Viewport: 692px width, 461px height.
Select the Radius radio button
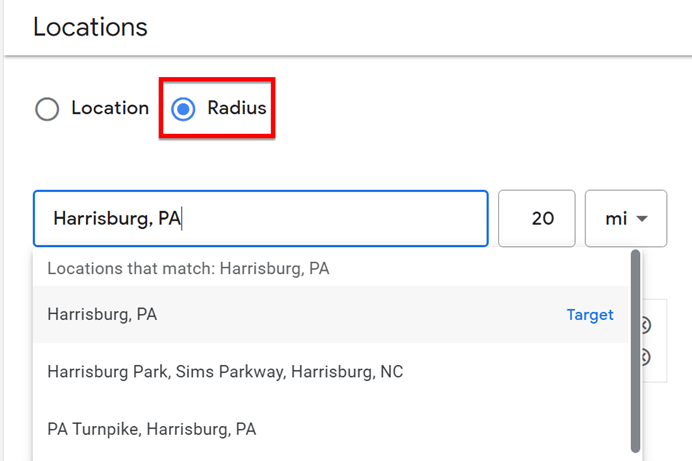(183, 109)
